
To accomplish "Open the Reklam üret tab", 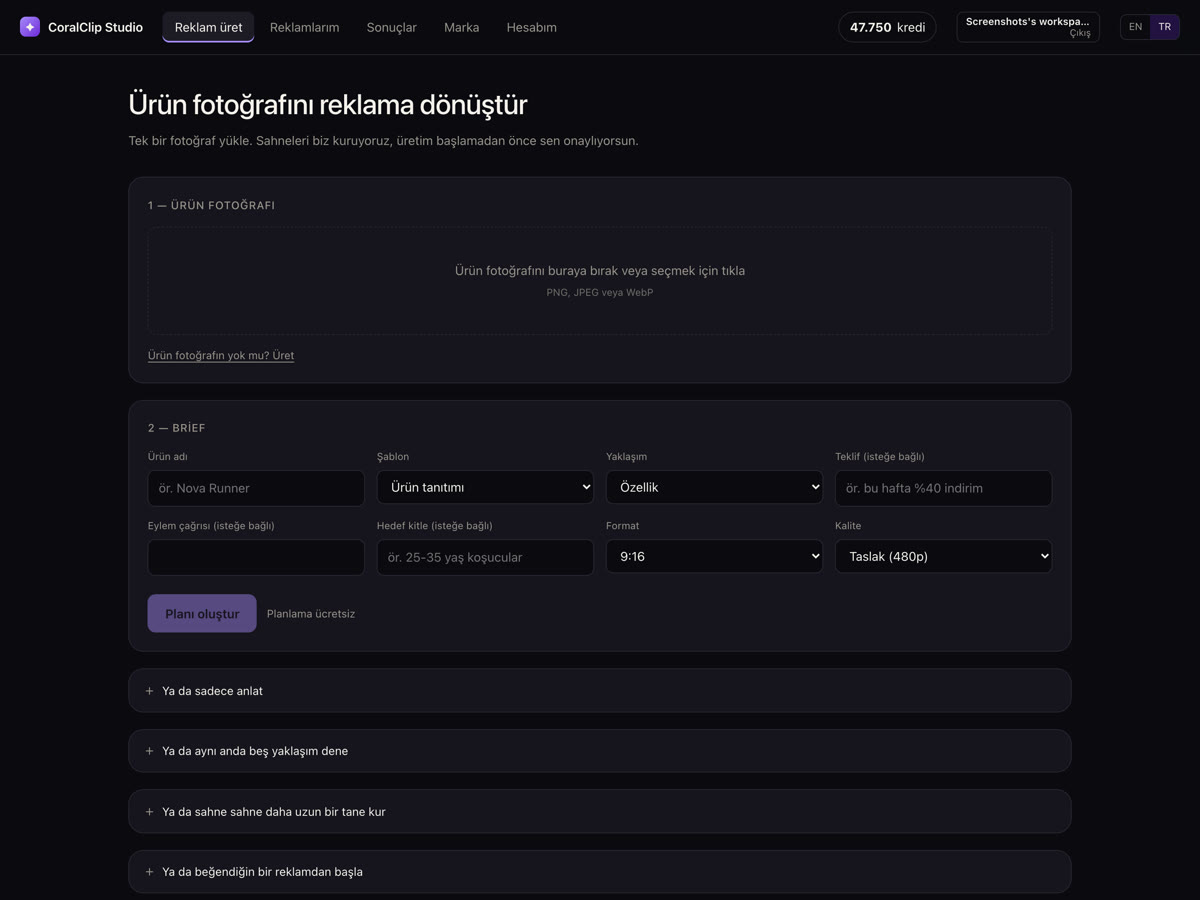I will click(208, 27).
